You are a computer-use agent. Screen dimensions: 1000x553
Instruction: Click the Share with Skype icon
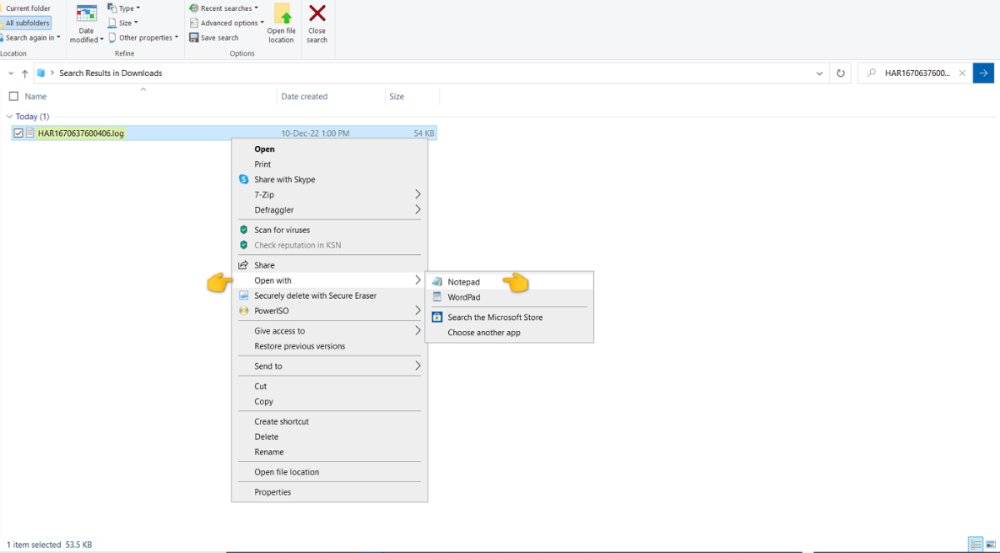click(x=243, y=180)
